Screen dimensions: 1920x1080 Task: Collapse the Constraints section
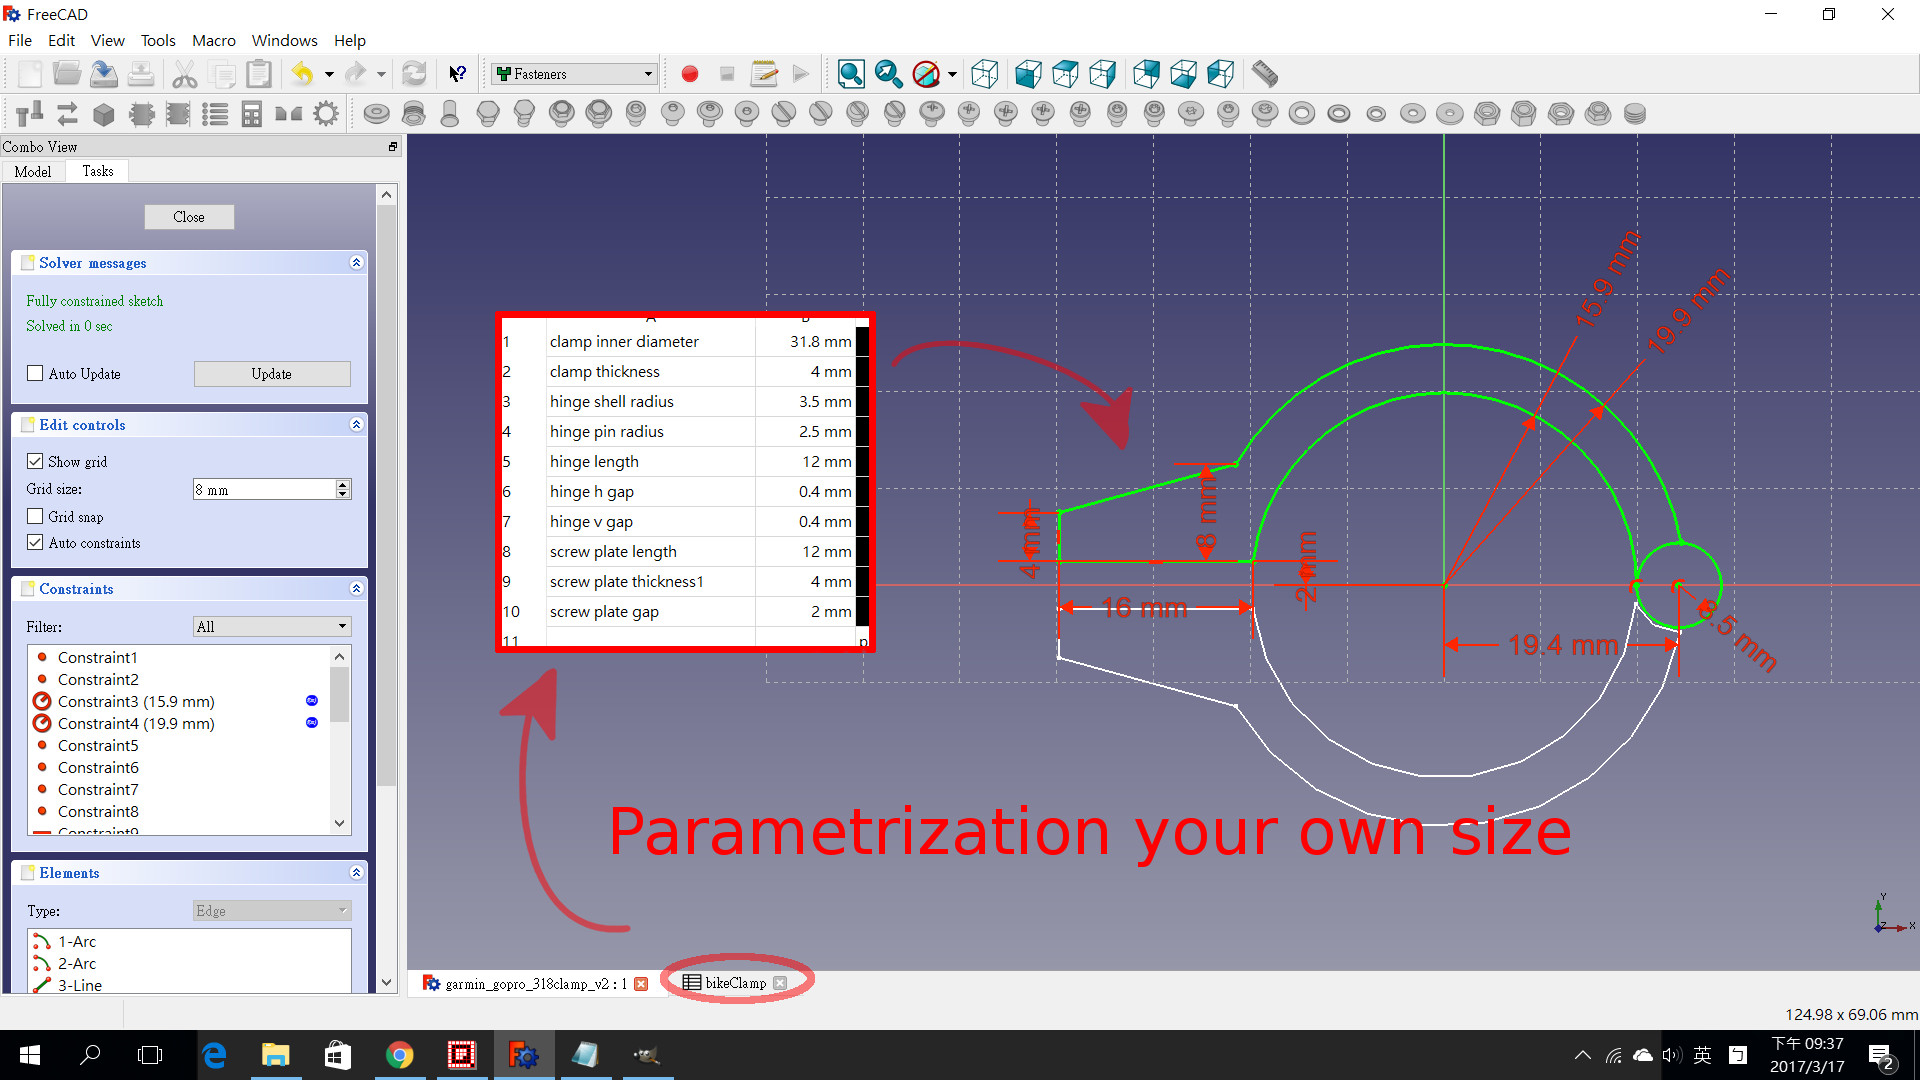click(x=356, y=589)
